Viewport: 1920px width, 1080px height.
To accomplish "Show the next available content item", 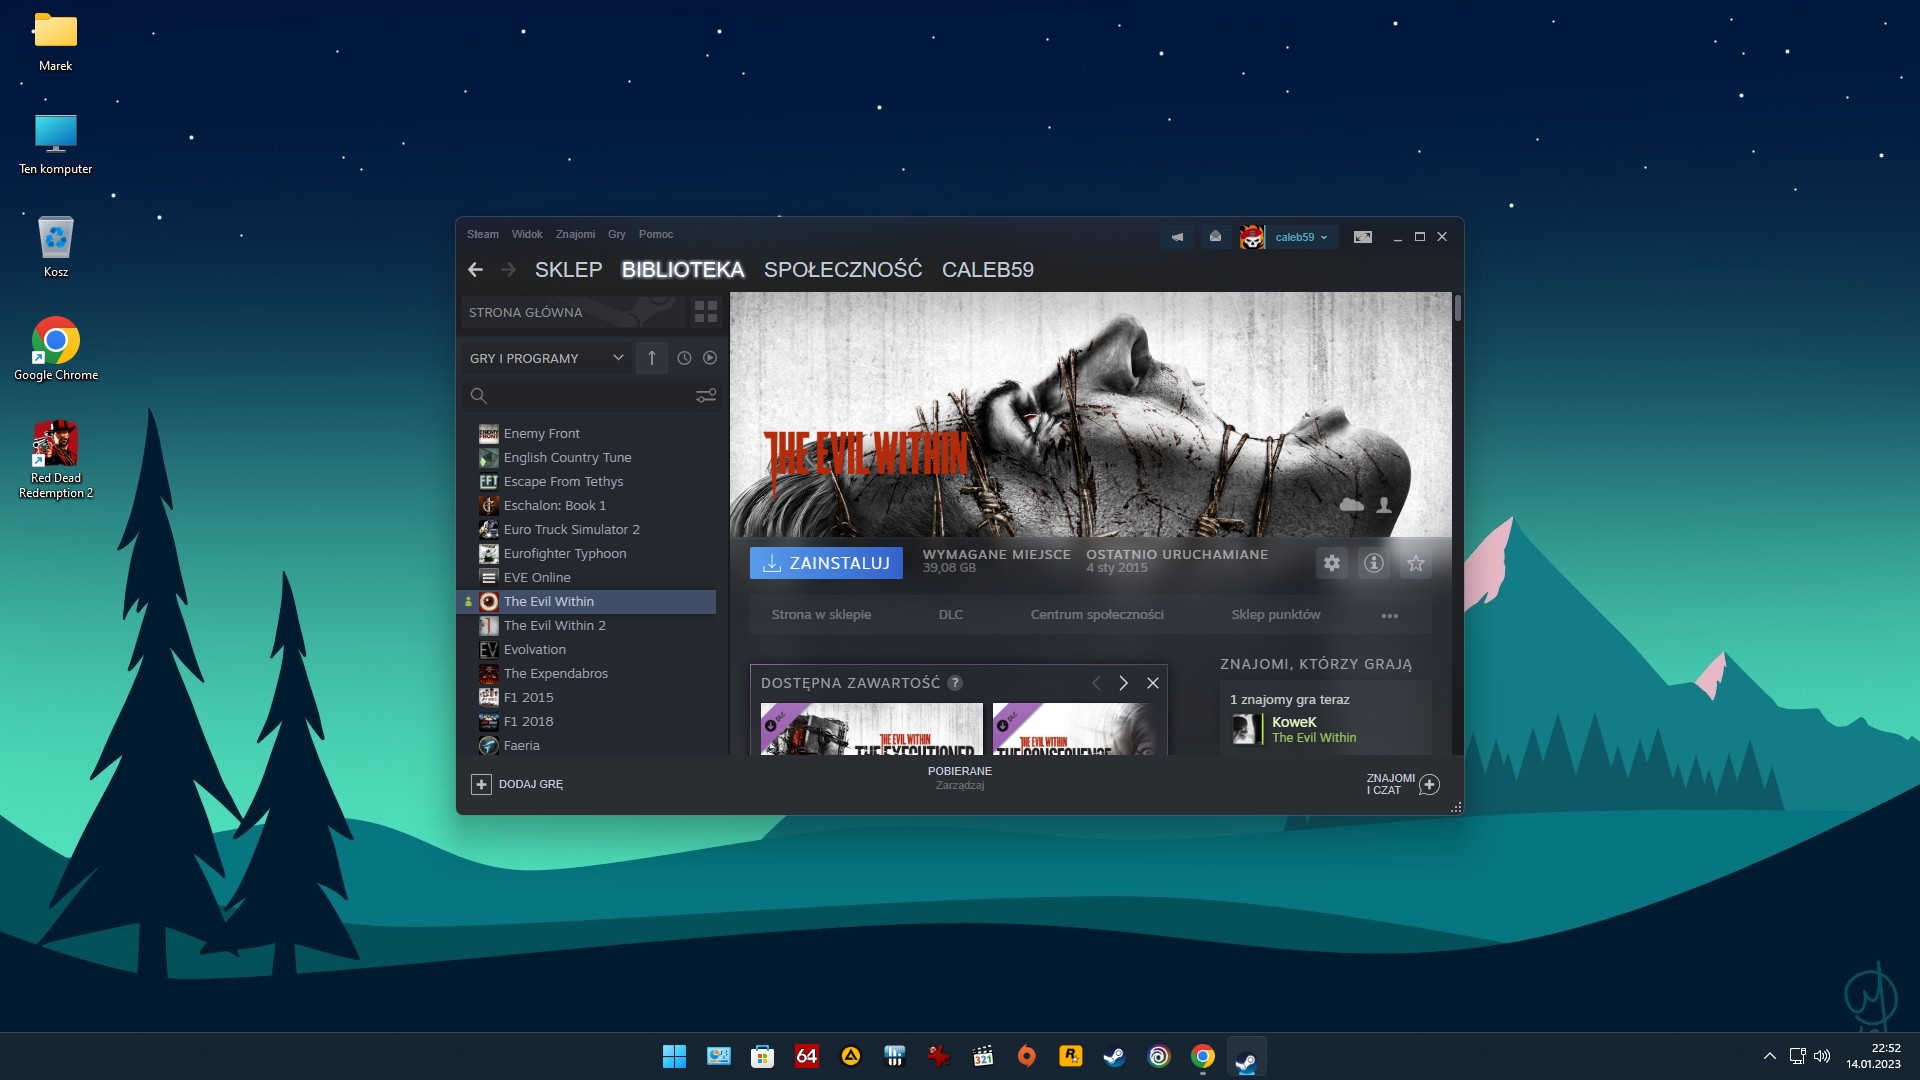I will click(x=1123, y=683).
